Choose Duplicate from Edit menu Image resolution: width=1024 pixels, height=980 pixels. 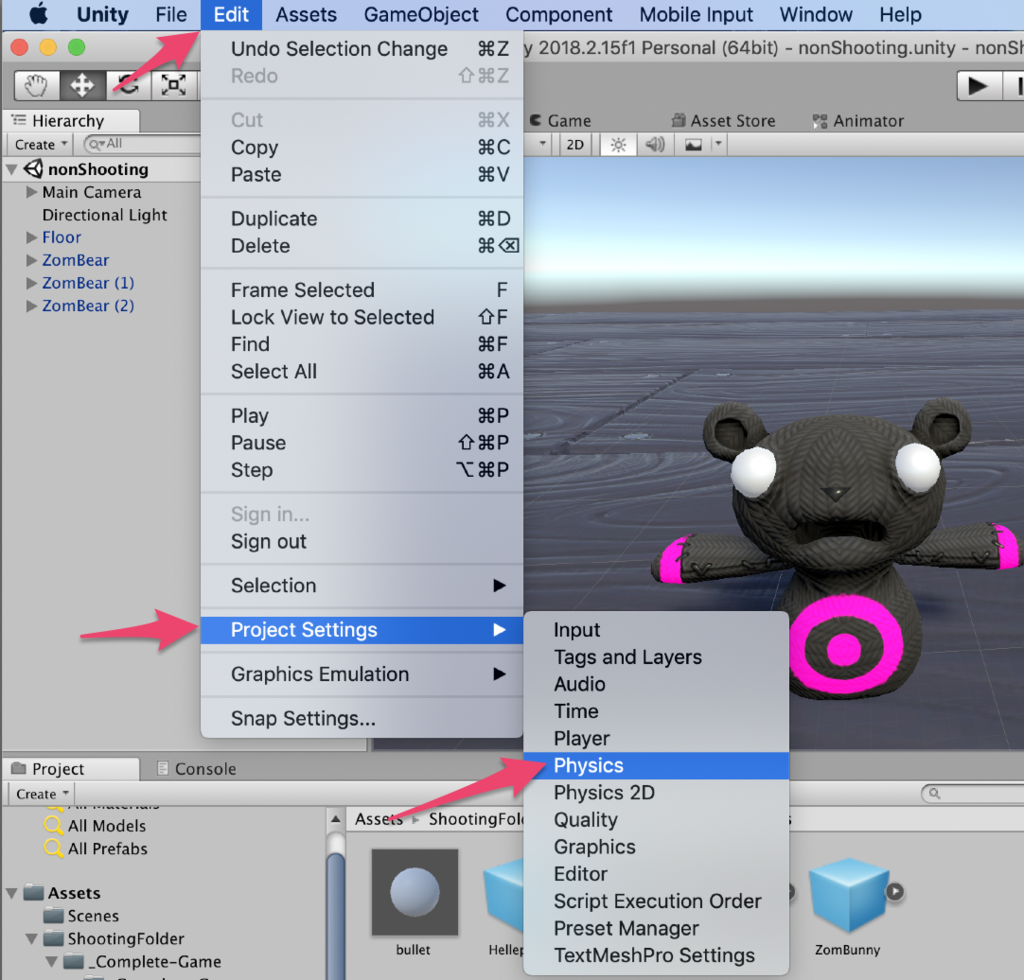[x=362, y=219]
